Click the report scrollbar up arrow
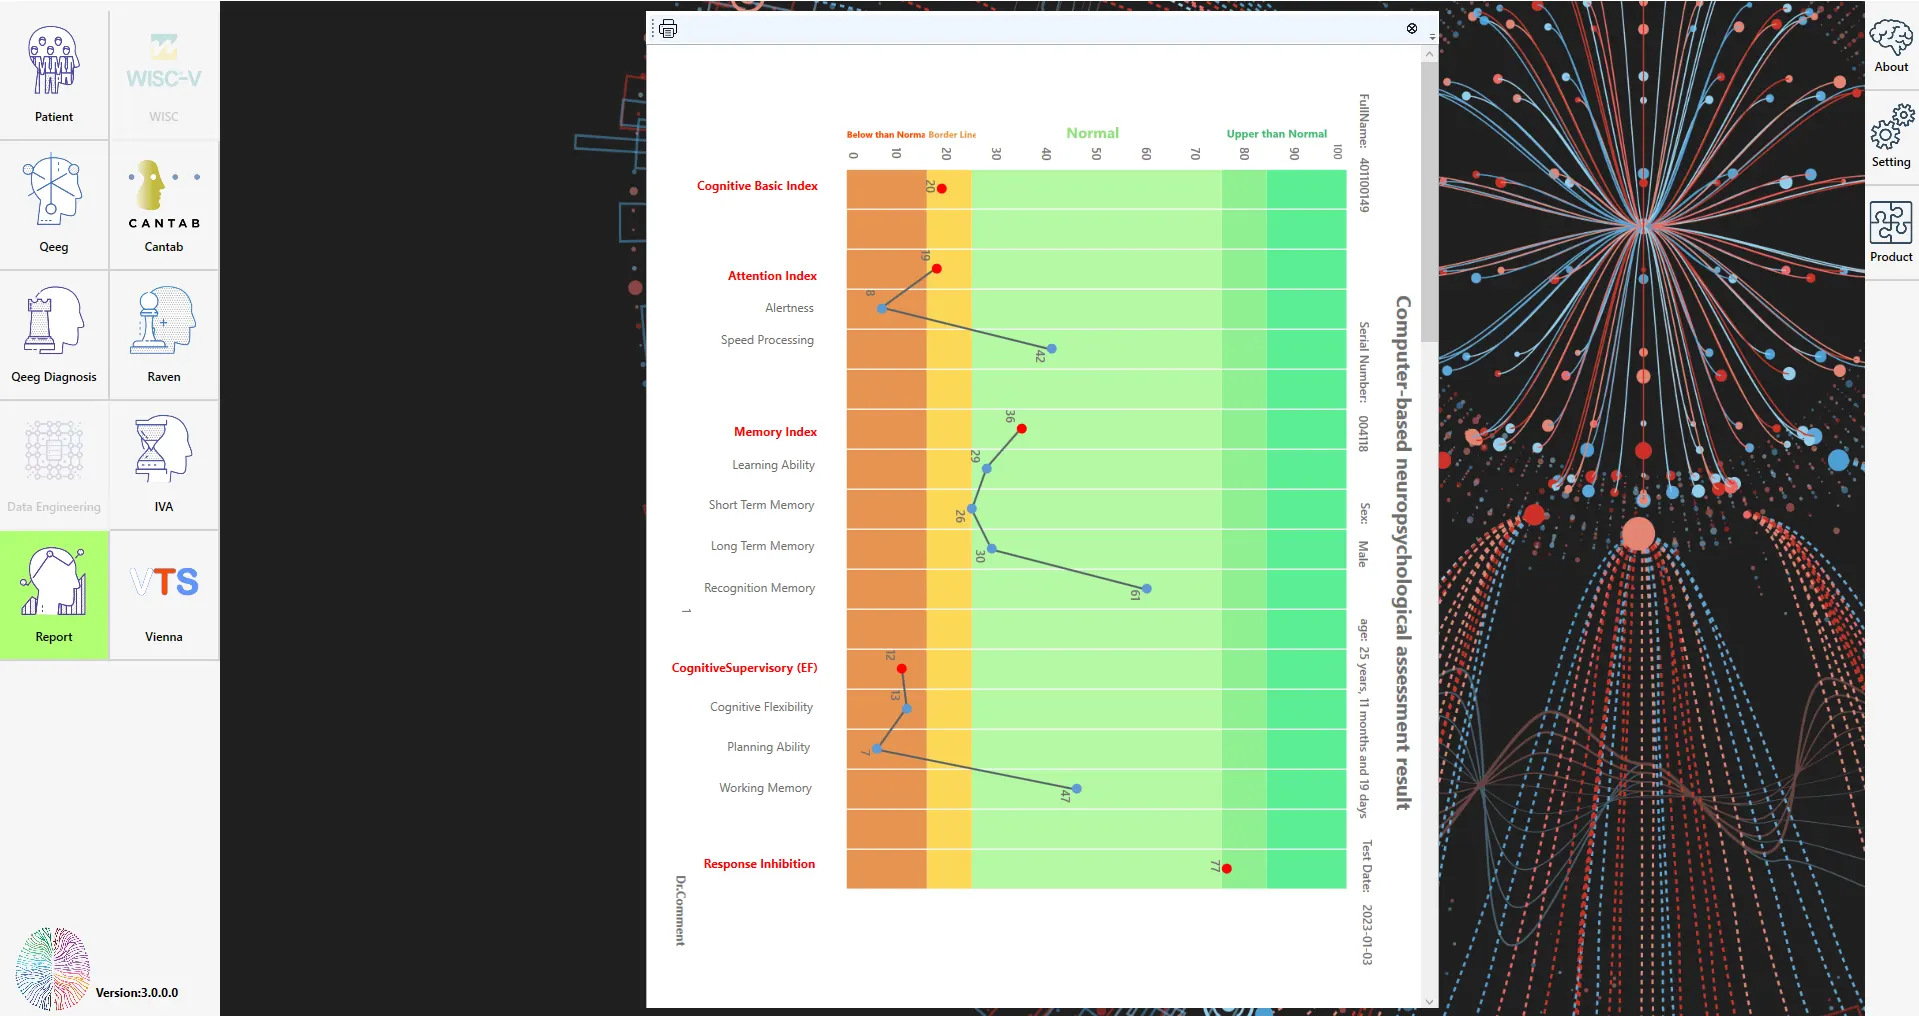This screenshot has height=1016, width=1919. (x=1429, y=55)
